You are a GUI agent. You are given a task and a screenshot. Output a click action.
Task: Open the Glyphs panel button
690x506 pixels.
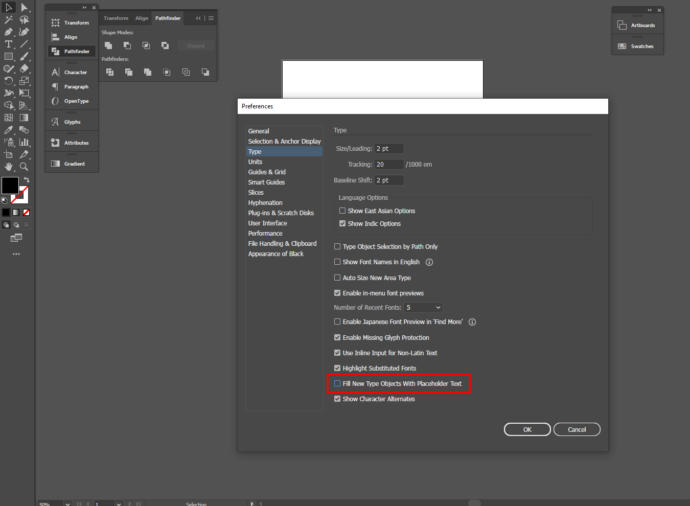click(71, 122)
